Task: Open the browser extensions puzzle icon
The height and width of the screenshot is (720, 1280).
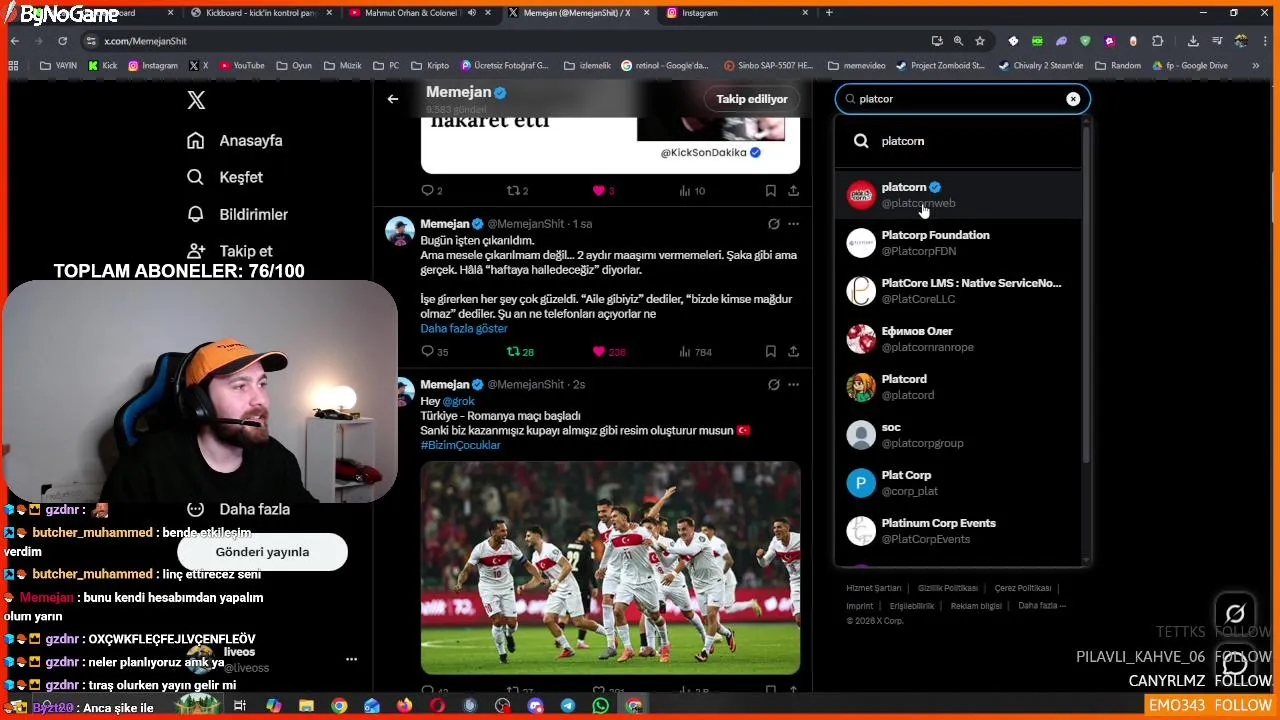Action: [x=1157, y=41]
